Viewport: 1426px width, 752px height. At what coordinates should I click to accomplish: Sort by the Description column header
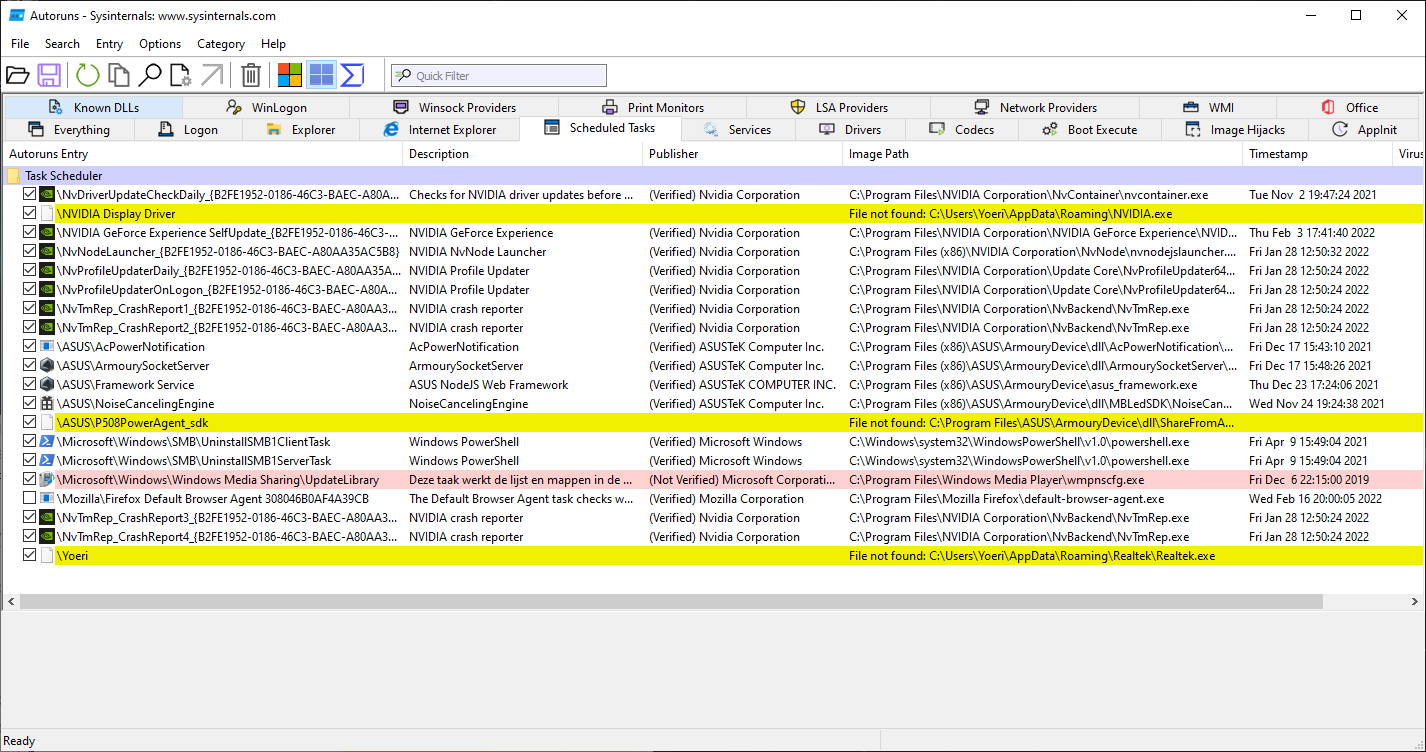523,154
